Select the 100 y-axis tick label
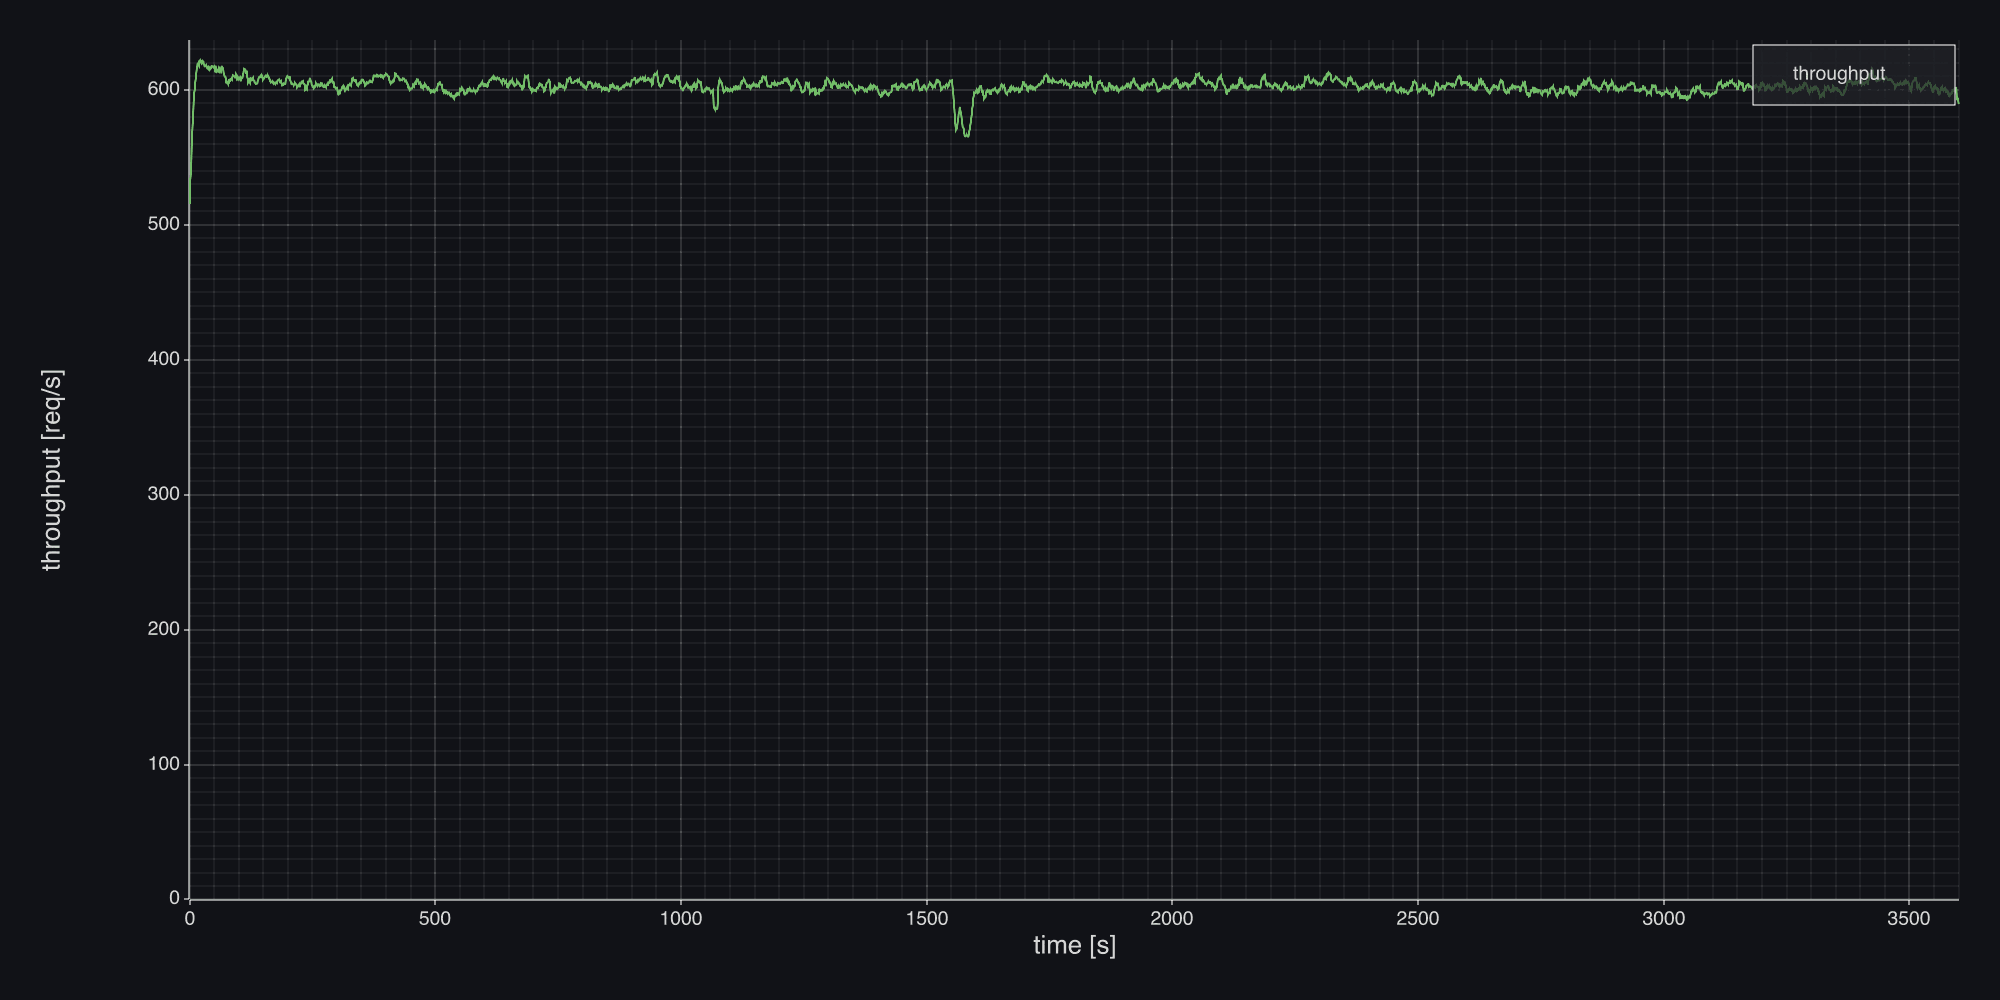This screenshot has height=1000, width=2000. pos(163,764)
